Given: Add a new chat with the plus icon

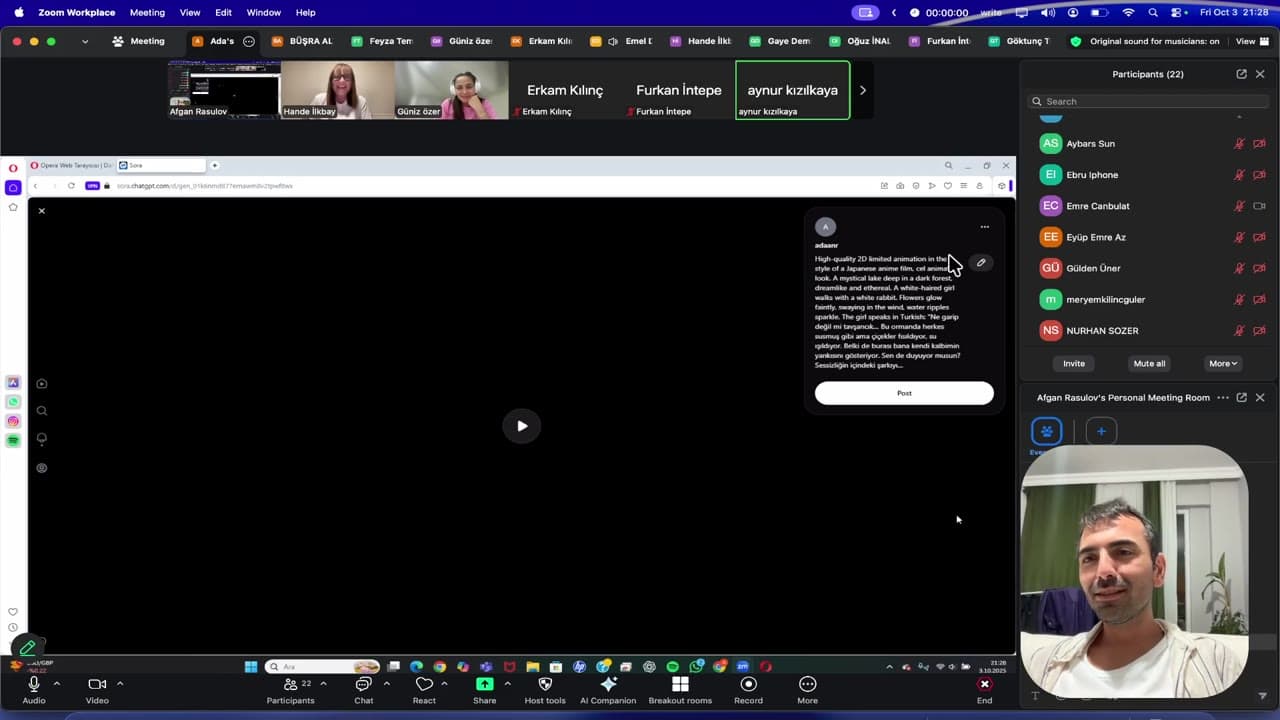Looking at the screenshot, I should point(1101,431).
